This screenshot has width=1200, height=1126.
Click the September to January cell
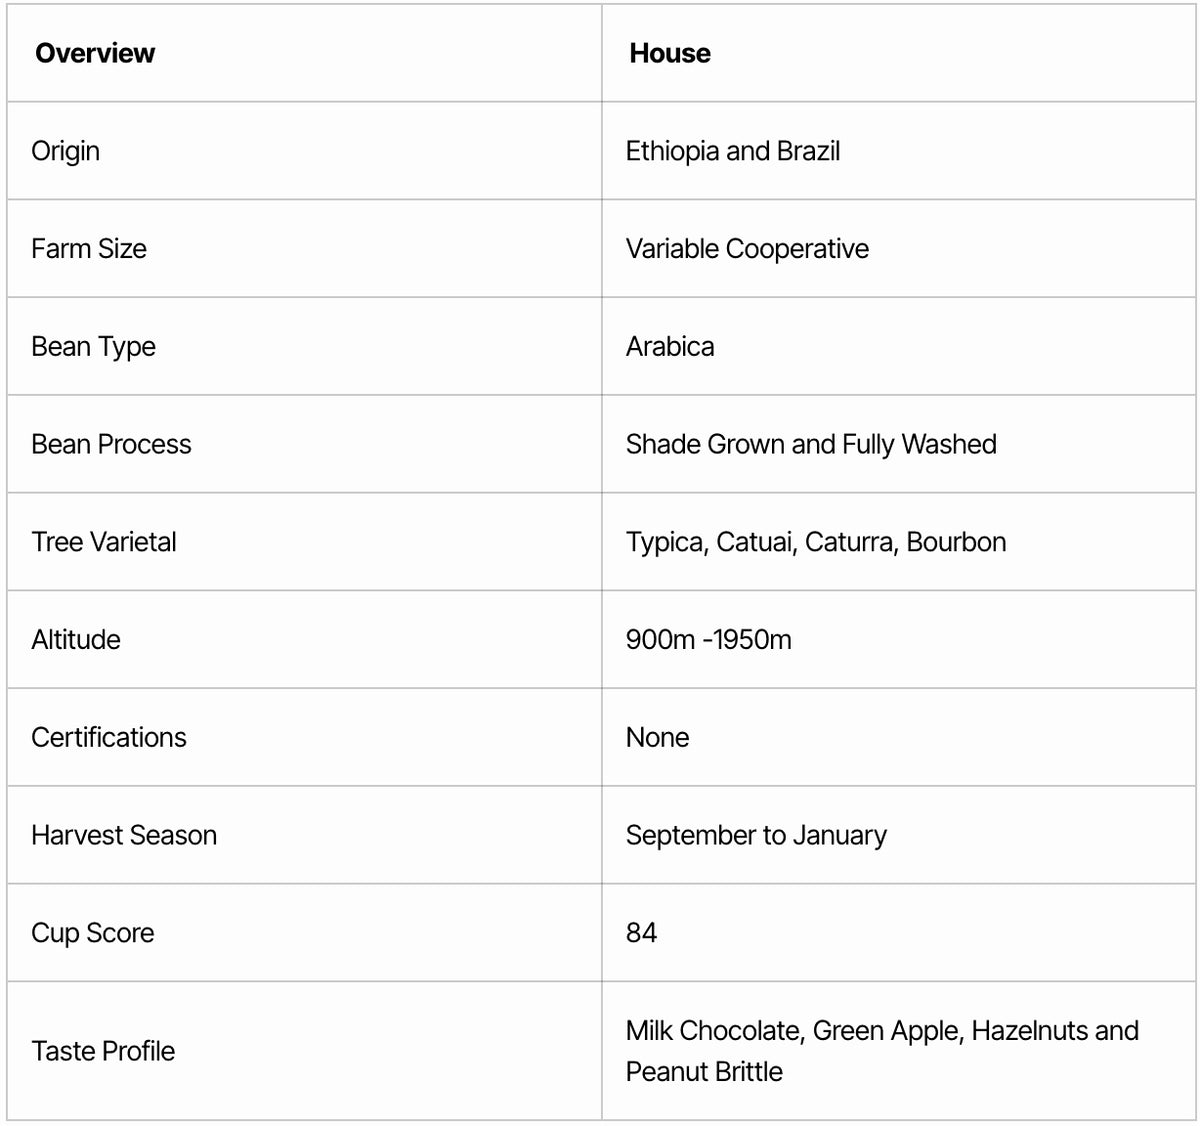[756, 836]
